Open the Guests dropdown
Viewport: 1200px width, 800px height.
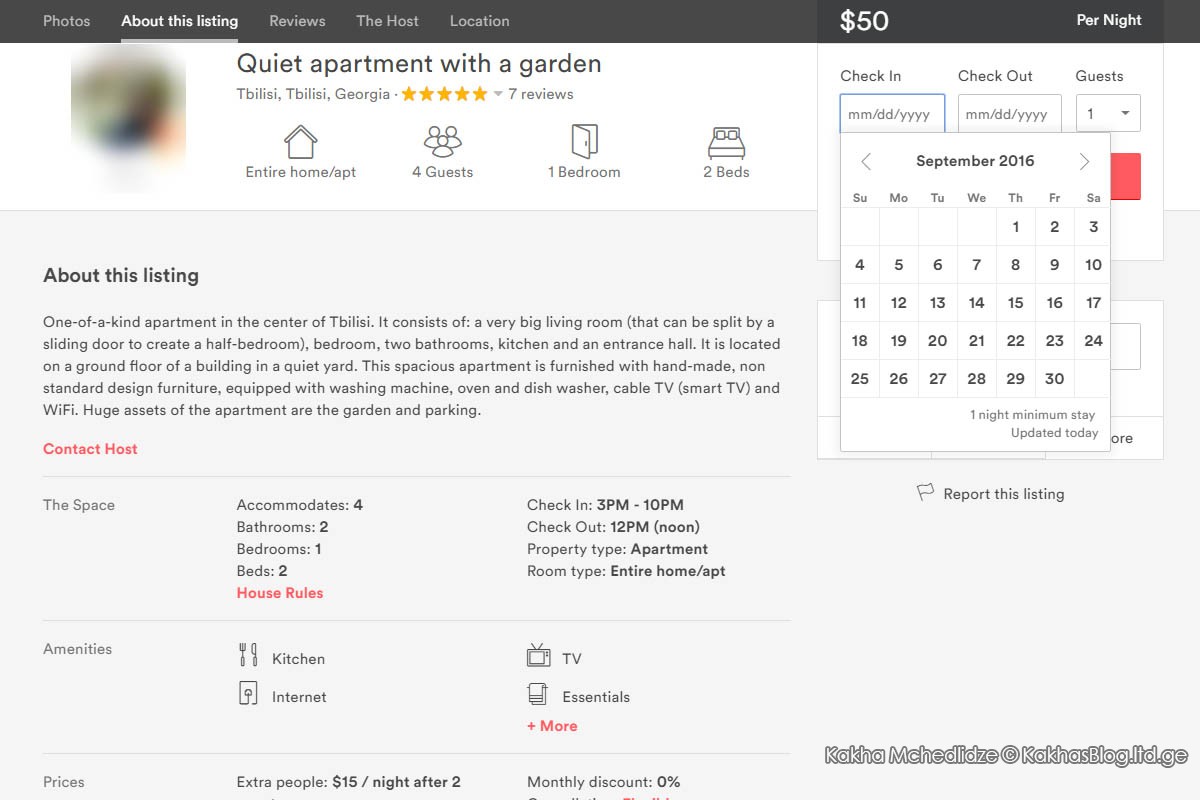(1108, 113)
